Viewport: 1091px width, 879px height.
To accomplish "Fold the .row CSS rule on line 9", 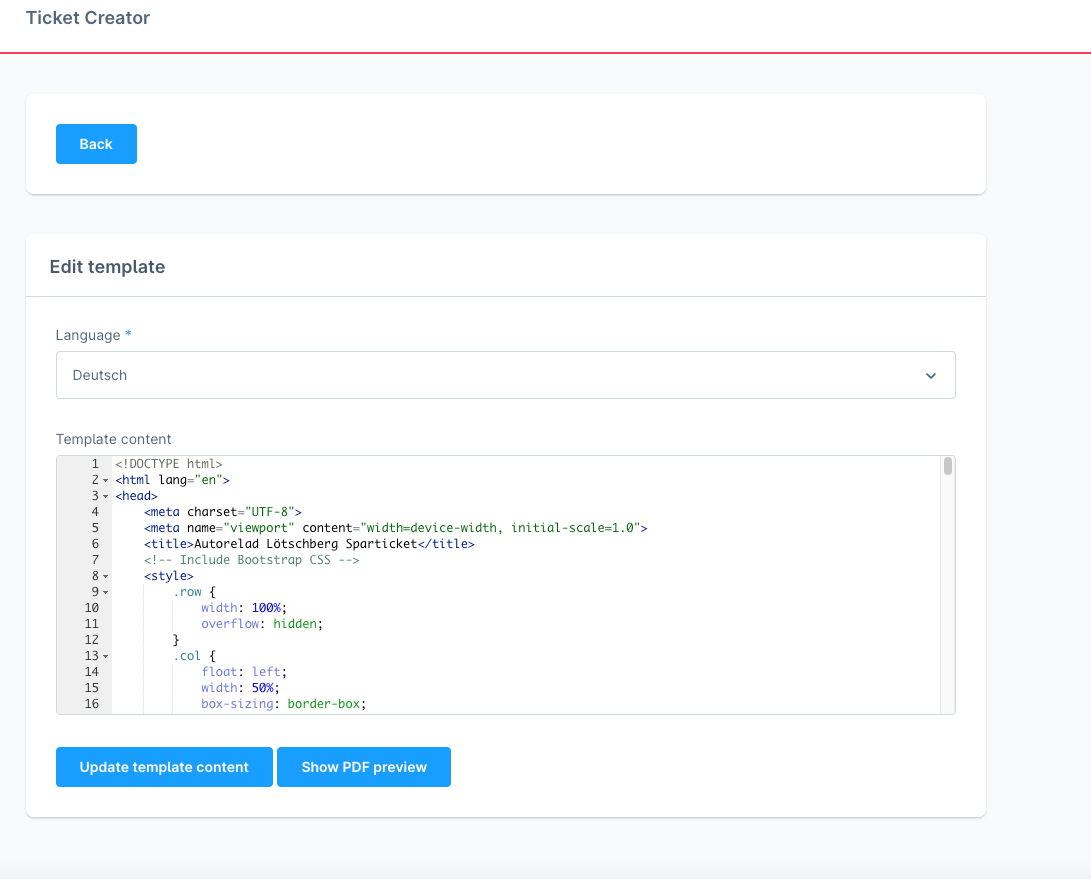I will coord(106,592).
